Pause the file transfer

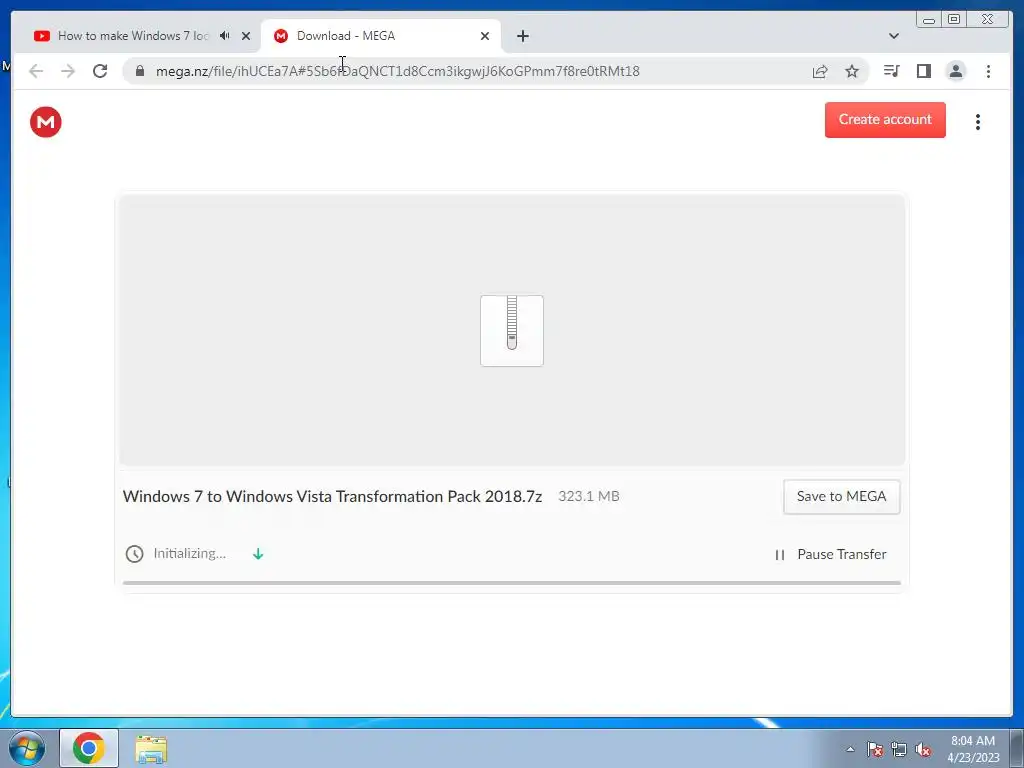pos(830,554)
